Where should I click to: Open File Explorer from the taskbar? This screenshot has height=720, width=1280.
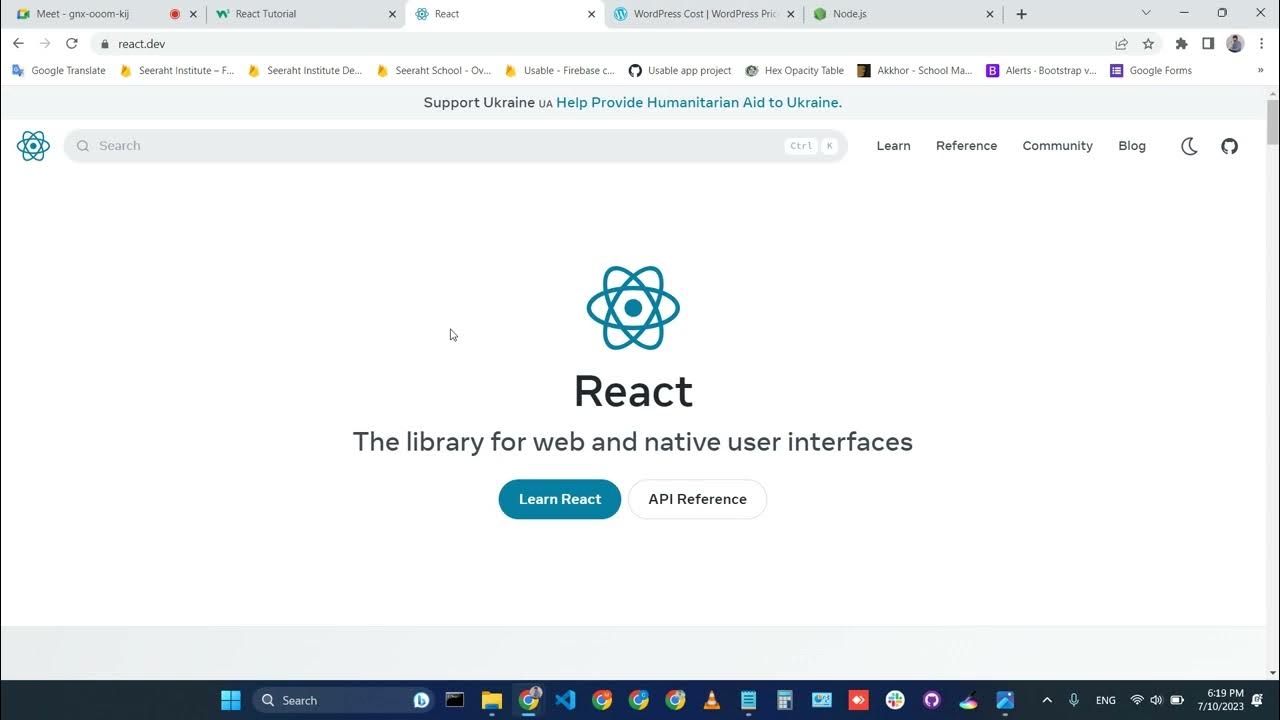click(x=491, y=700)
